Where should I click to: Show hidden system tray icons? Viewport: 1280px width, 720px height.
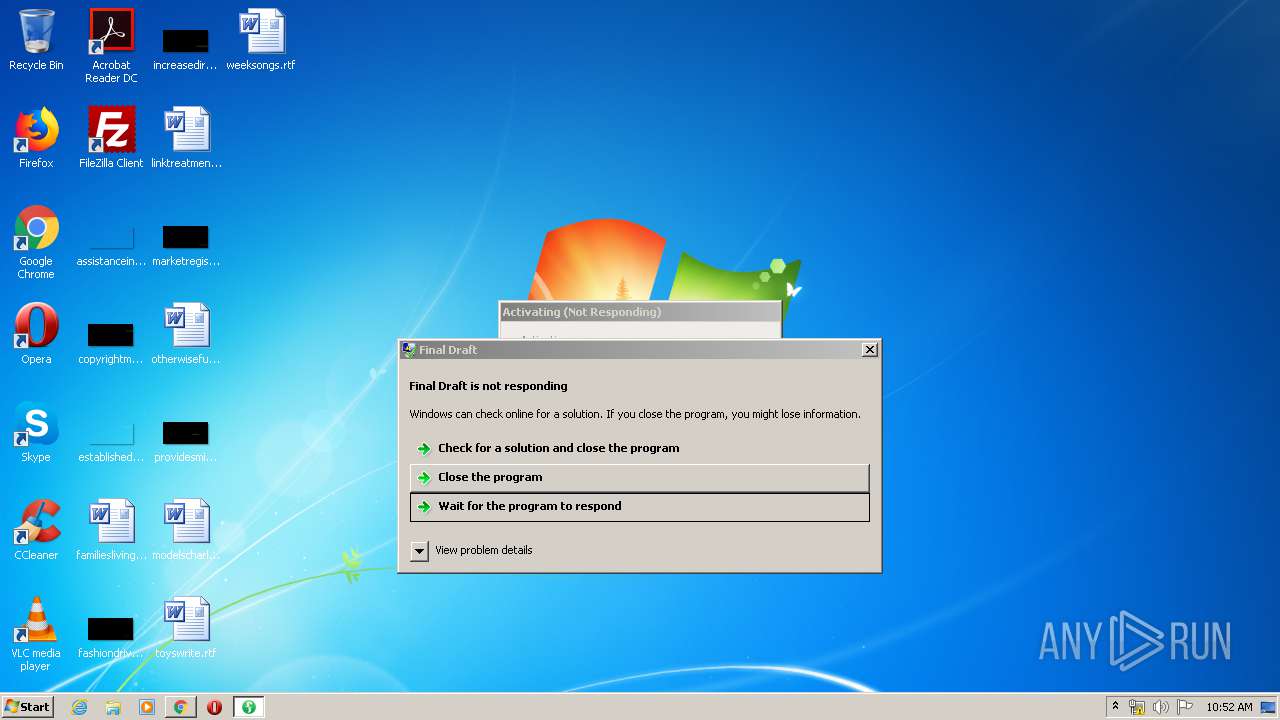click(x=1115, y=707)
